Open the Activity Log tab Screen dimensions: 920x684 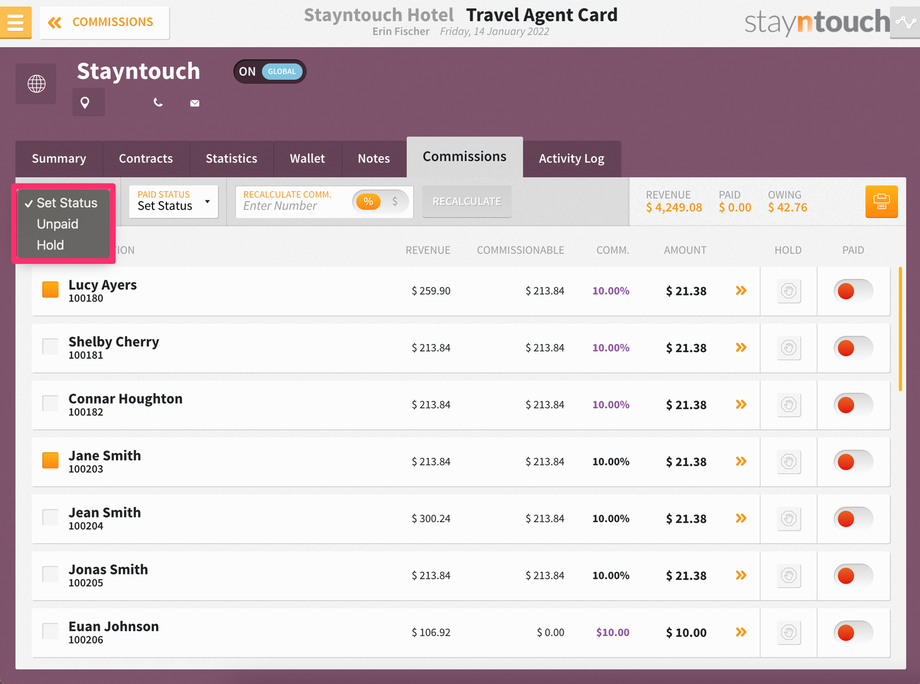point(571,158)
